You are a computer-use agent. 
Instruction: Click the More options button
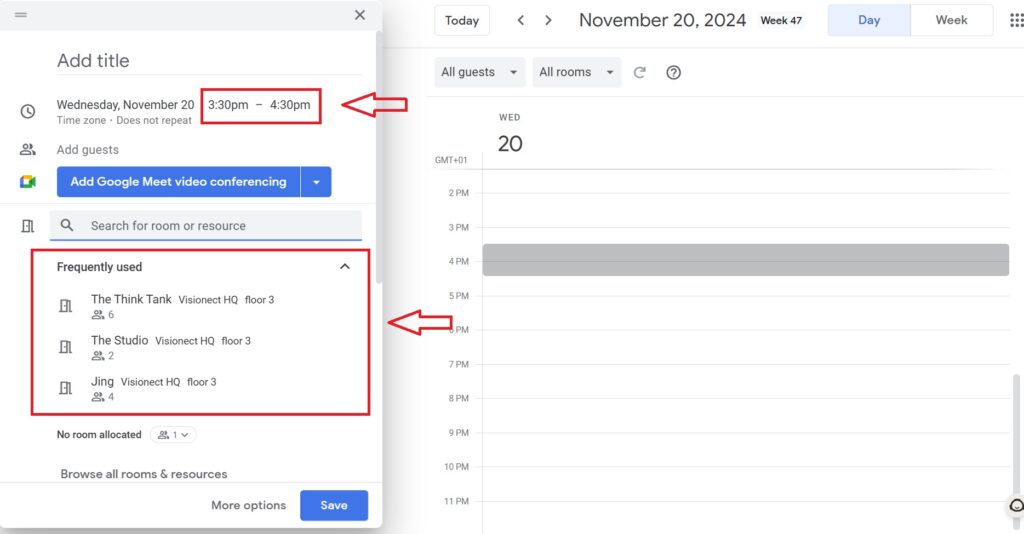[x=248, y=505]
